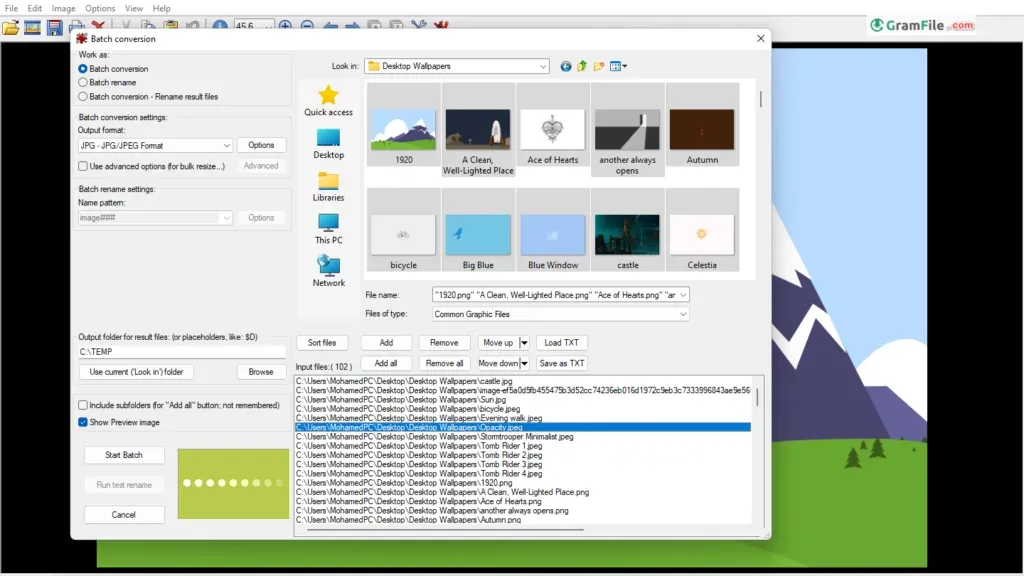Select This PC in places sidebar
Viewport: 1024px width, 576px height.
click(328, 229)
